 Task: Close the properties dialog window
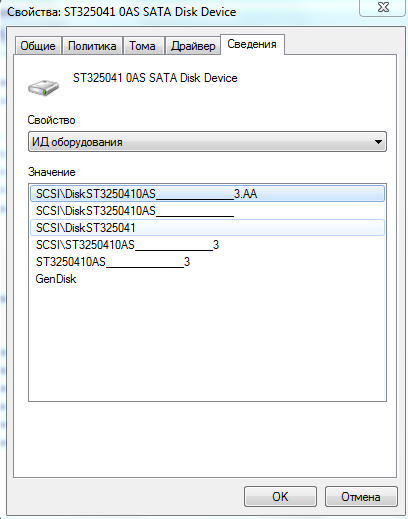(382, 7)
